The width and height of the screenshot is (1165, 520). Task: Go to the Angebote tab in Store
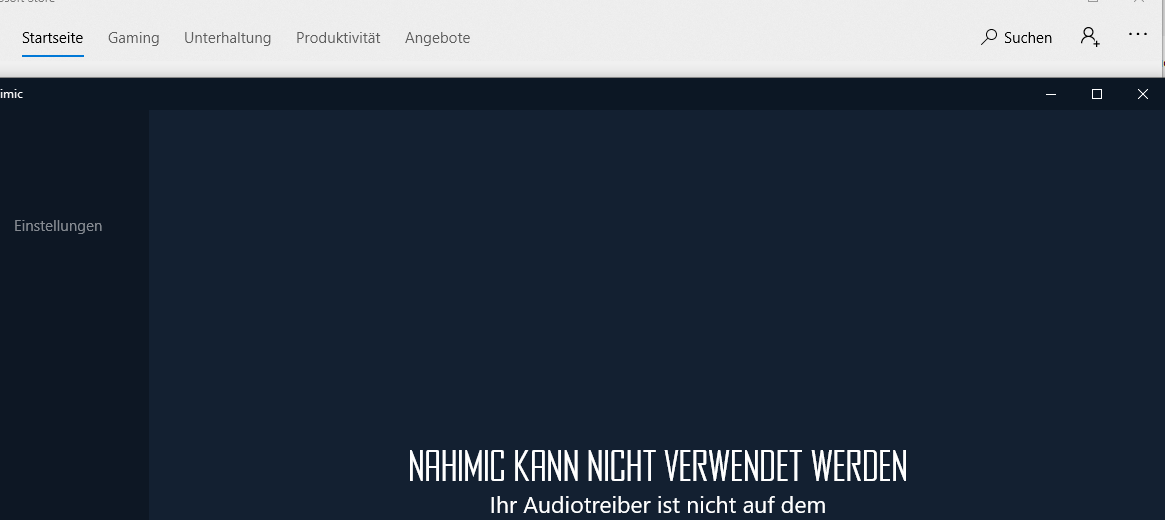point(438,38)
